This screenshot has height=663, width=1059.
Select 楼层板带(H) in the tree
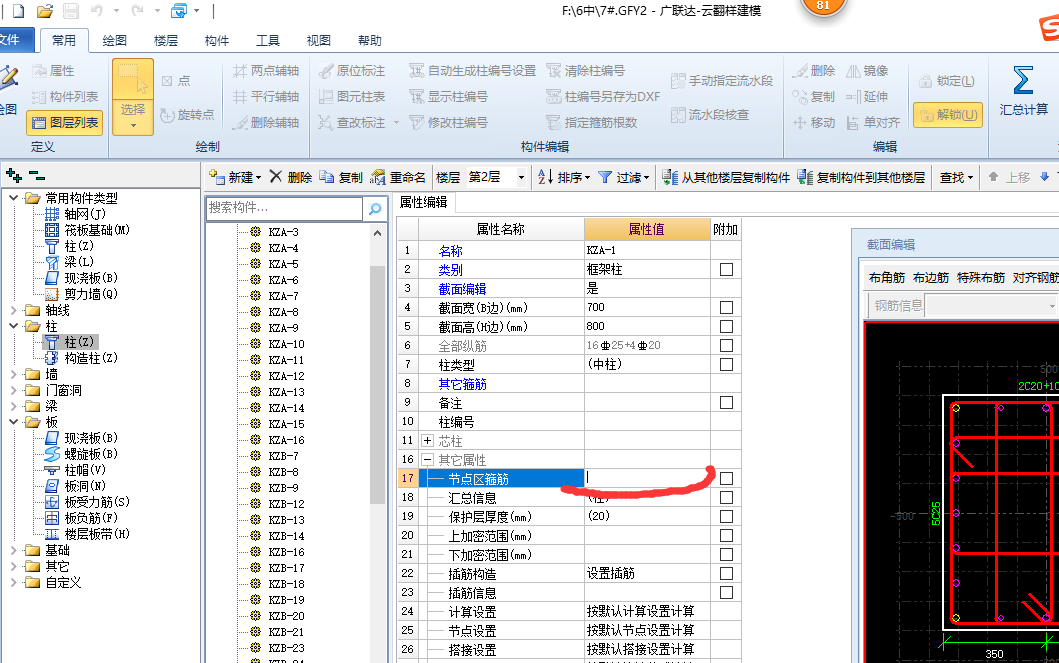tap(87, 533)
